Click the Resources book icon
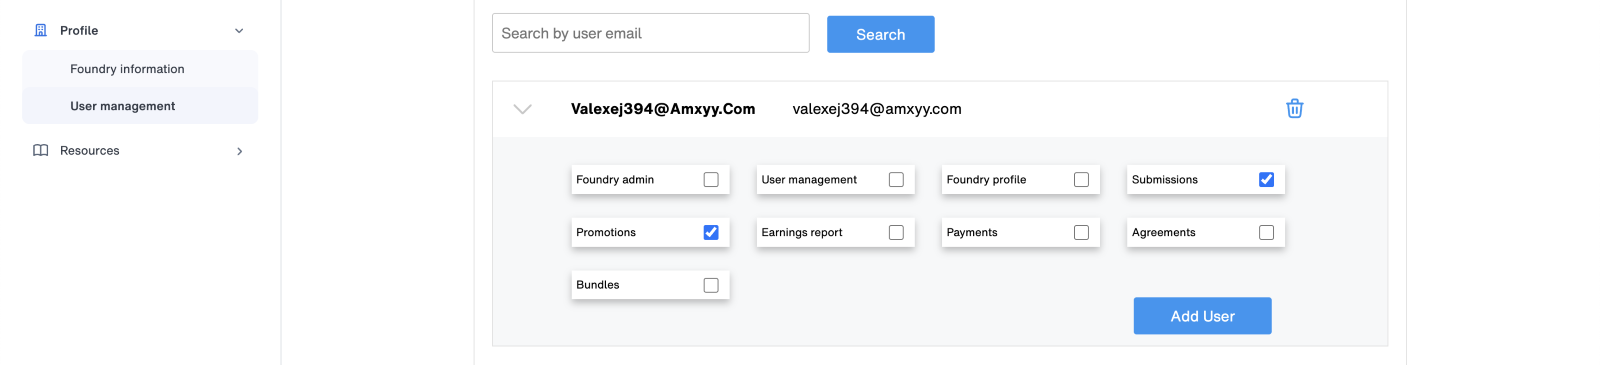1600x365 pixels. (x=41, y=150)
